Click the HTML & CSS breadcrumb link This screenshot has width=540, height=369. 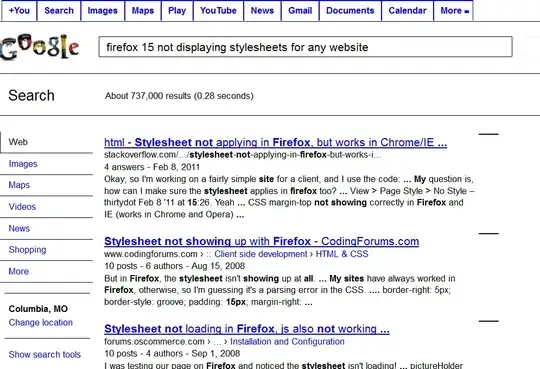(342, 254)
